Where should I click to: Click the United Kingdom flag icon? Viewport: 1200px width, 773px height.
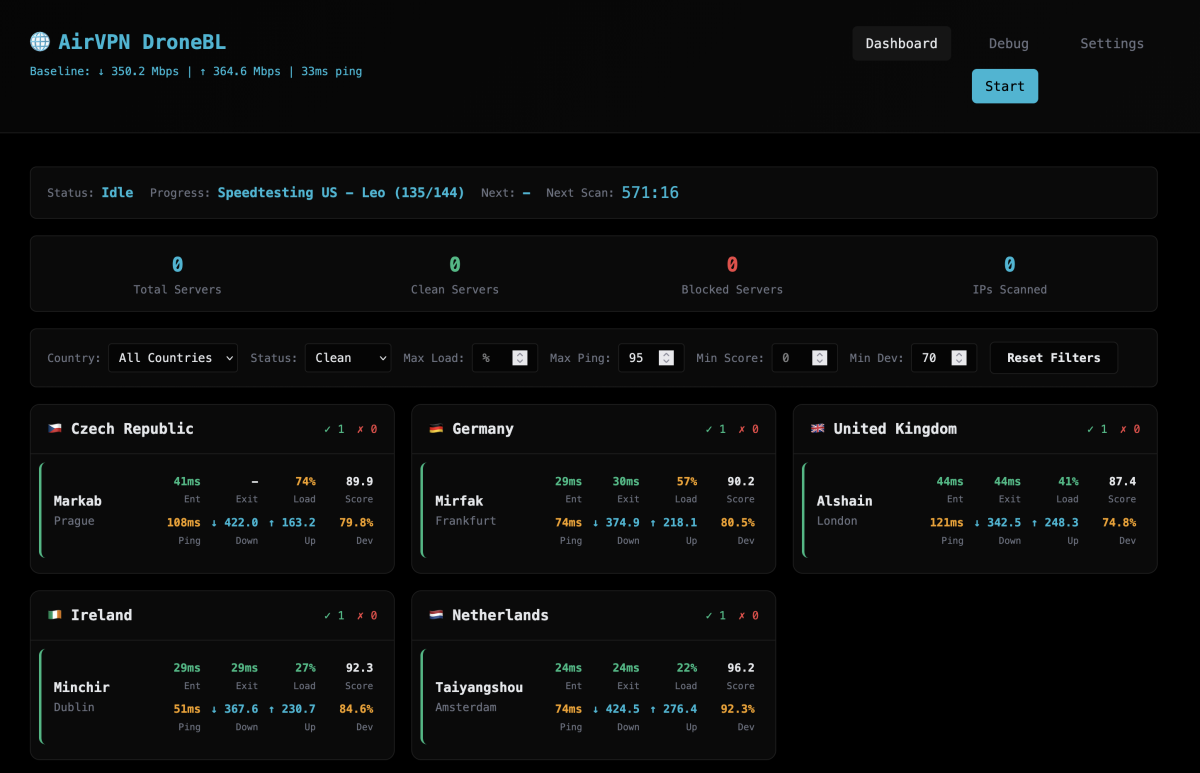[818, 429]
